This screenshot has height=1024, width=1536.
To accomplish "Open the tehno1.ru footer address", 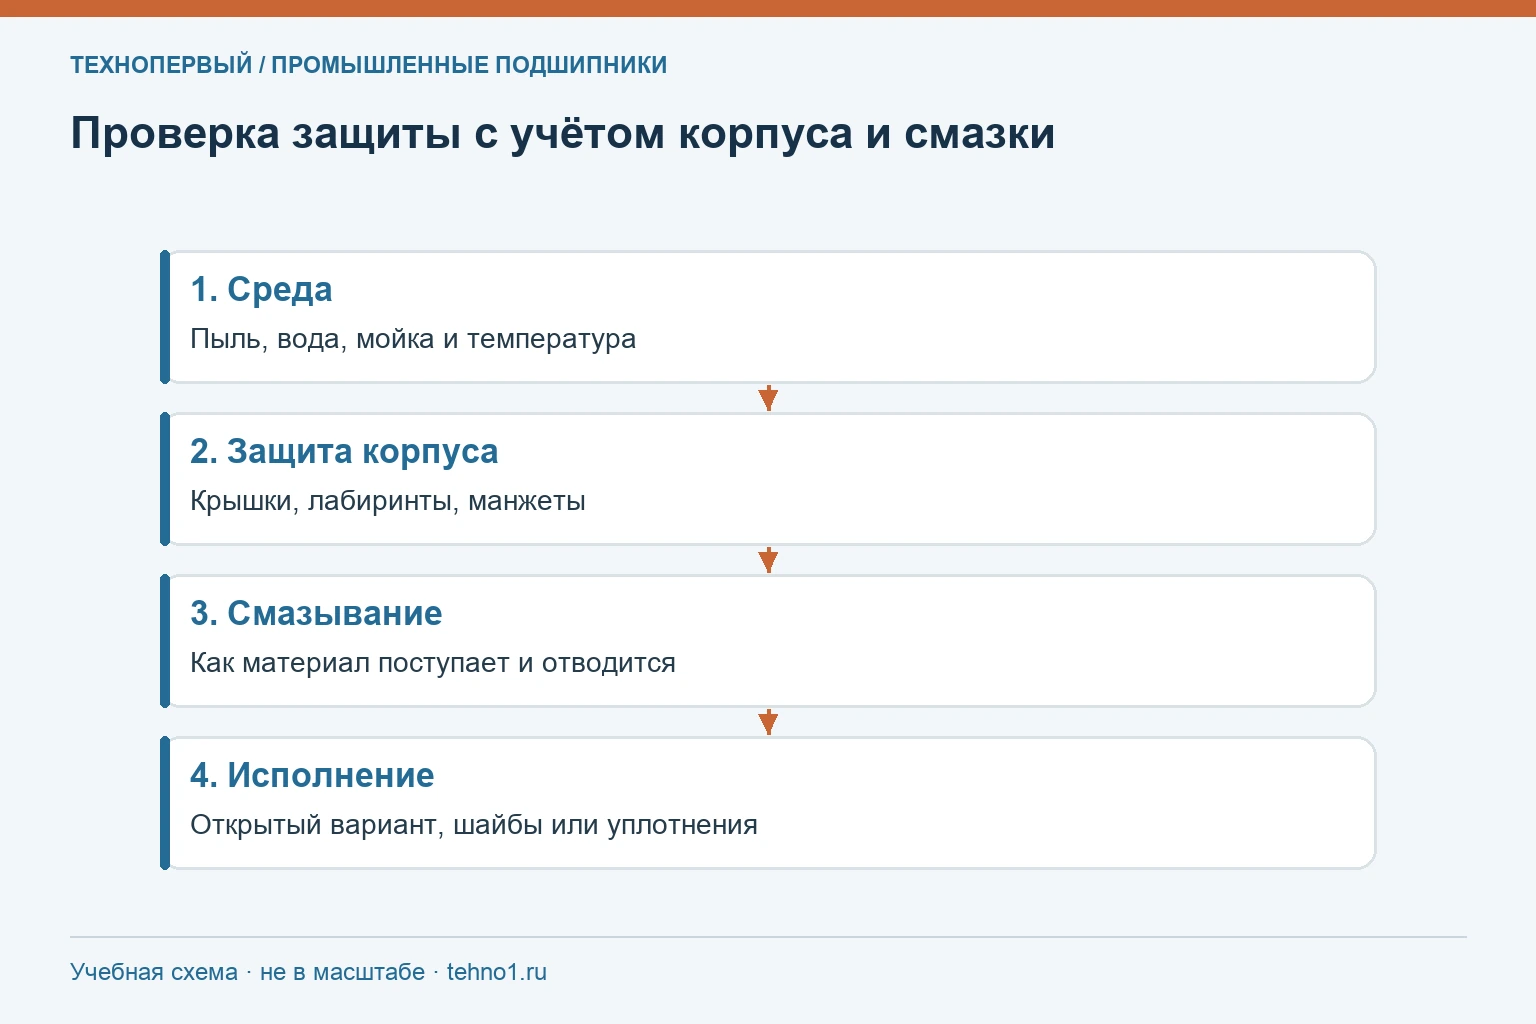I will coord(497,972).
